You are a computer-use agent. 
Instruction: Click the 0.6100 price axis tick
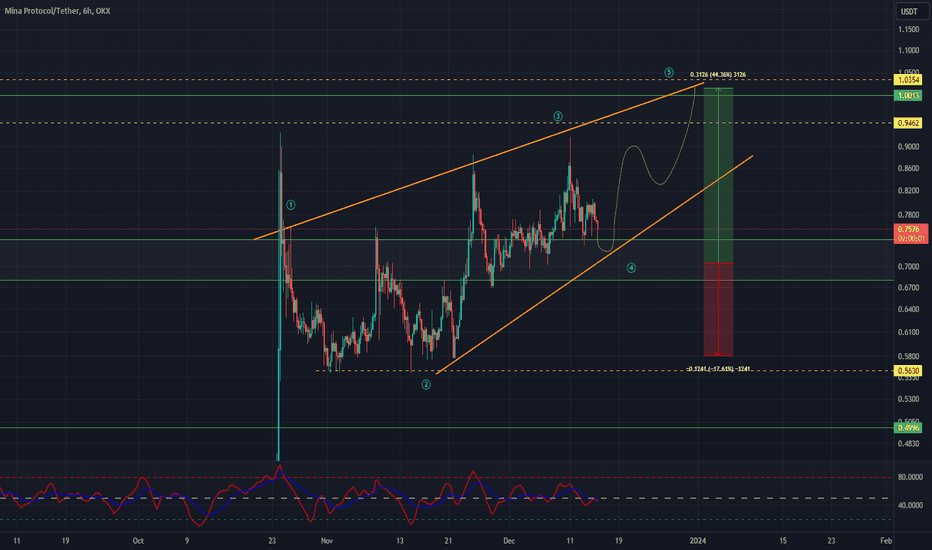pyautogui.click(x=909, y=332)
